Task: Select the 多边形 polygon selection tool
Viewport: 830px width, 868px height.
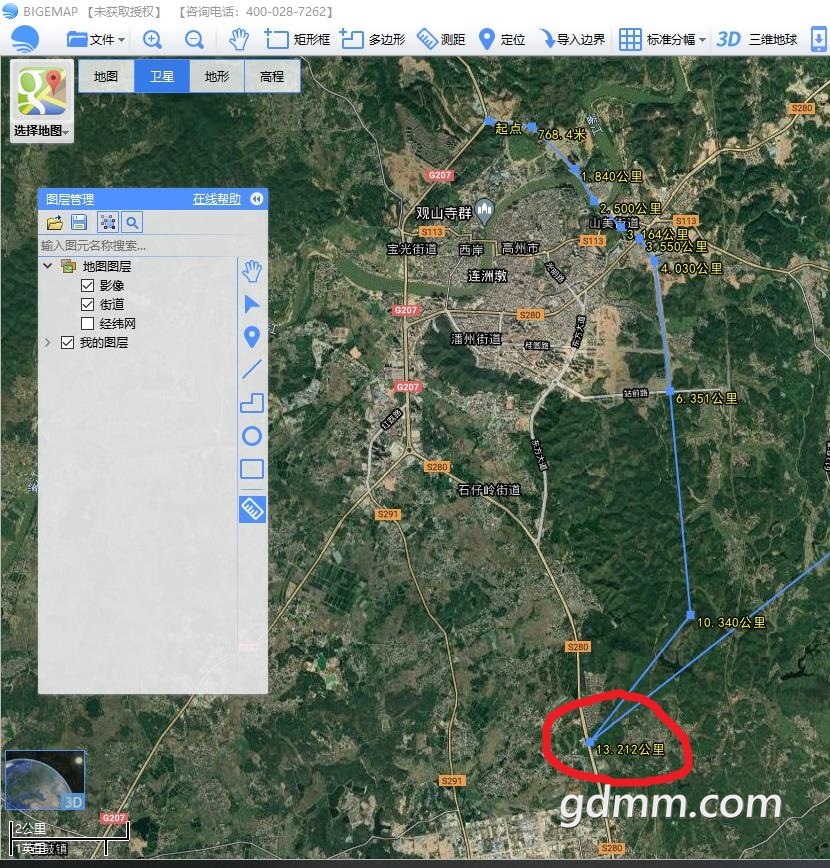Action: click(373, 39)
